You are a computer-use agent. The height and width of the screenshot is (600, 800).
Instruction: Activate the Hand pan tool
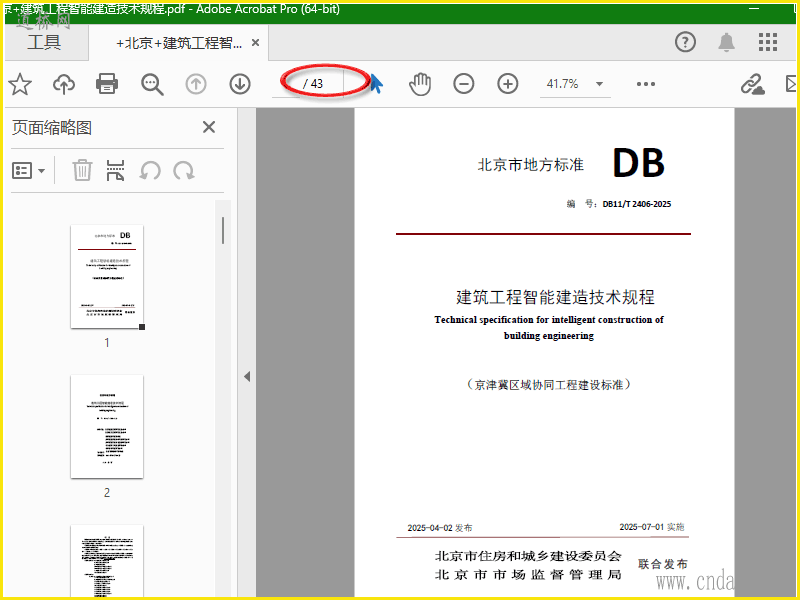coord(420,84)
